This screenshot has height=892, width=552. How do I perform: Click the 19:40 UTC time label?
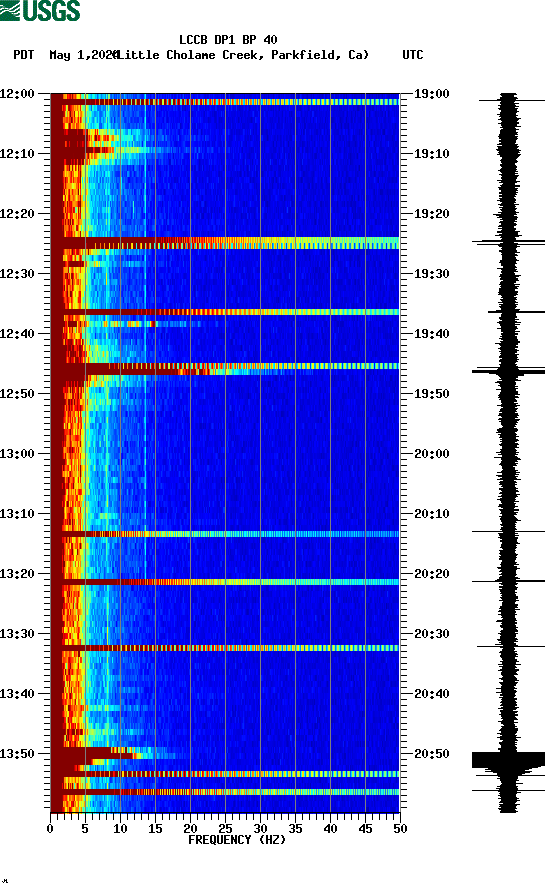click(x=432, y=334)
